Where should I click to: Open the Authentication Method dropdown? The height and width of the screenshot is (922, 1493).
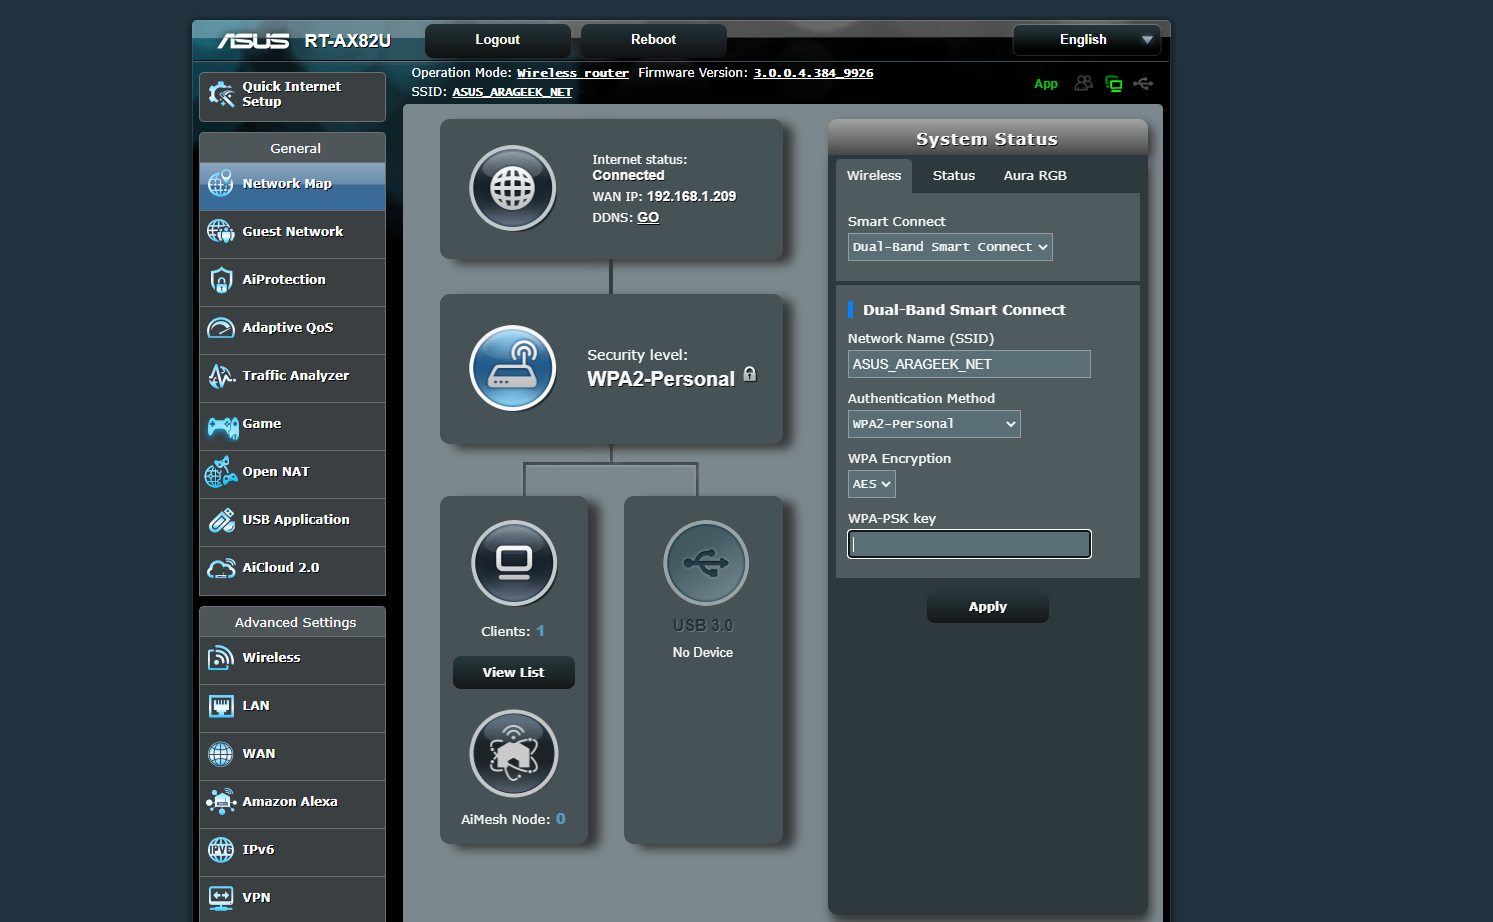[x=934, y=424]
